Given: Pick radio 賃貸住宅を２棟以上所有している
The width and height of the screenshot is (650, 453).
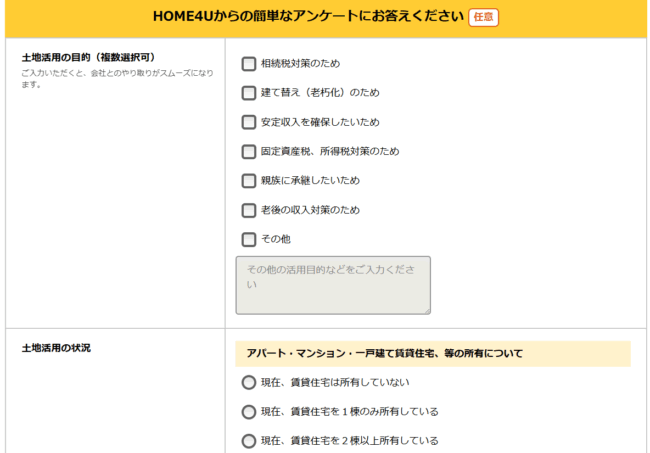Looking at the screenshot, I should point(249,441).
